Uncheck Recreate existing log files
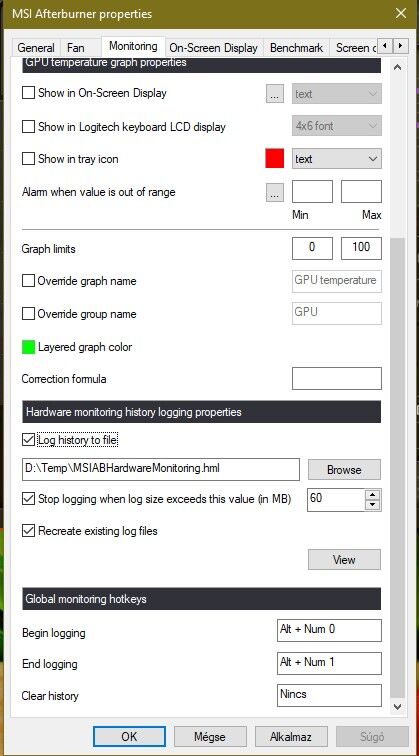419x756 pixels. (x=28, y=531)
